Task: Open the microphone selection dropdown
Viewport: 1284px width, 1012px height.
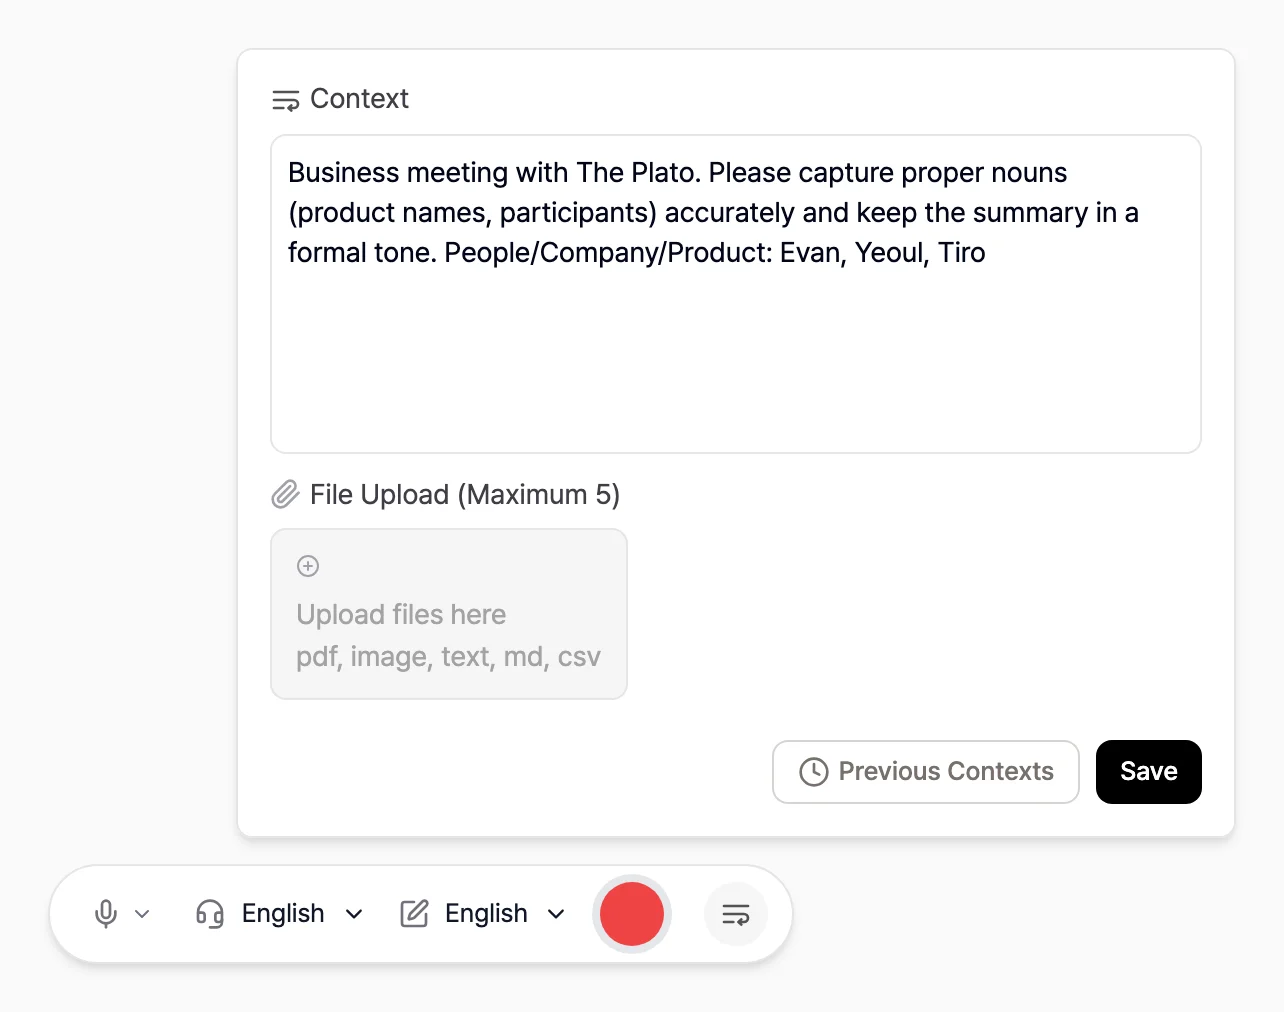Action: point(122,914)
